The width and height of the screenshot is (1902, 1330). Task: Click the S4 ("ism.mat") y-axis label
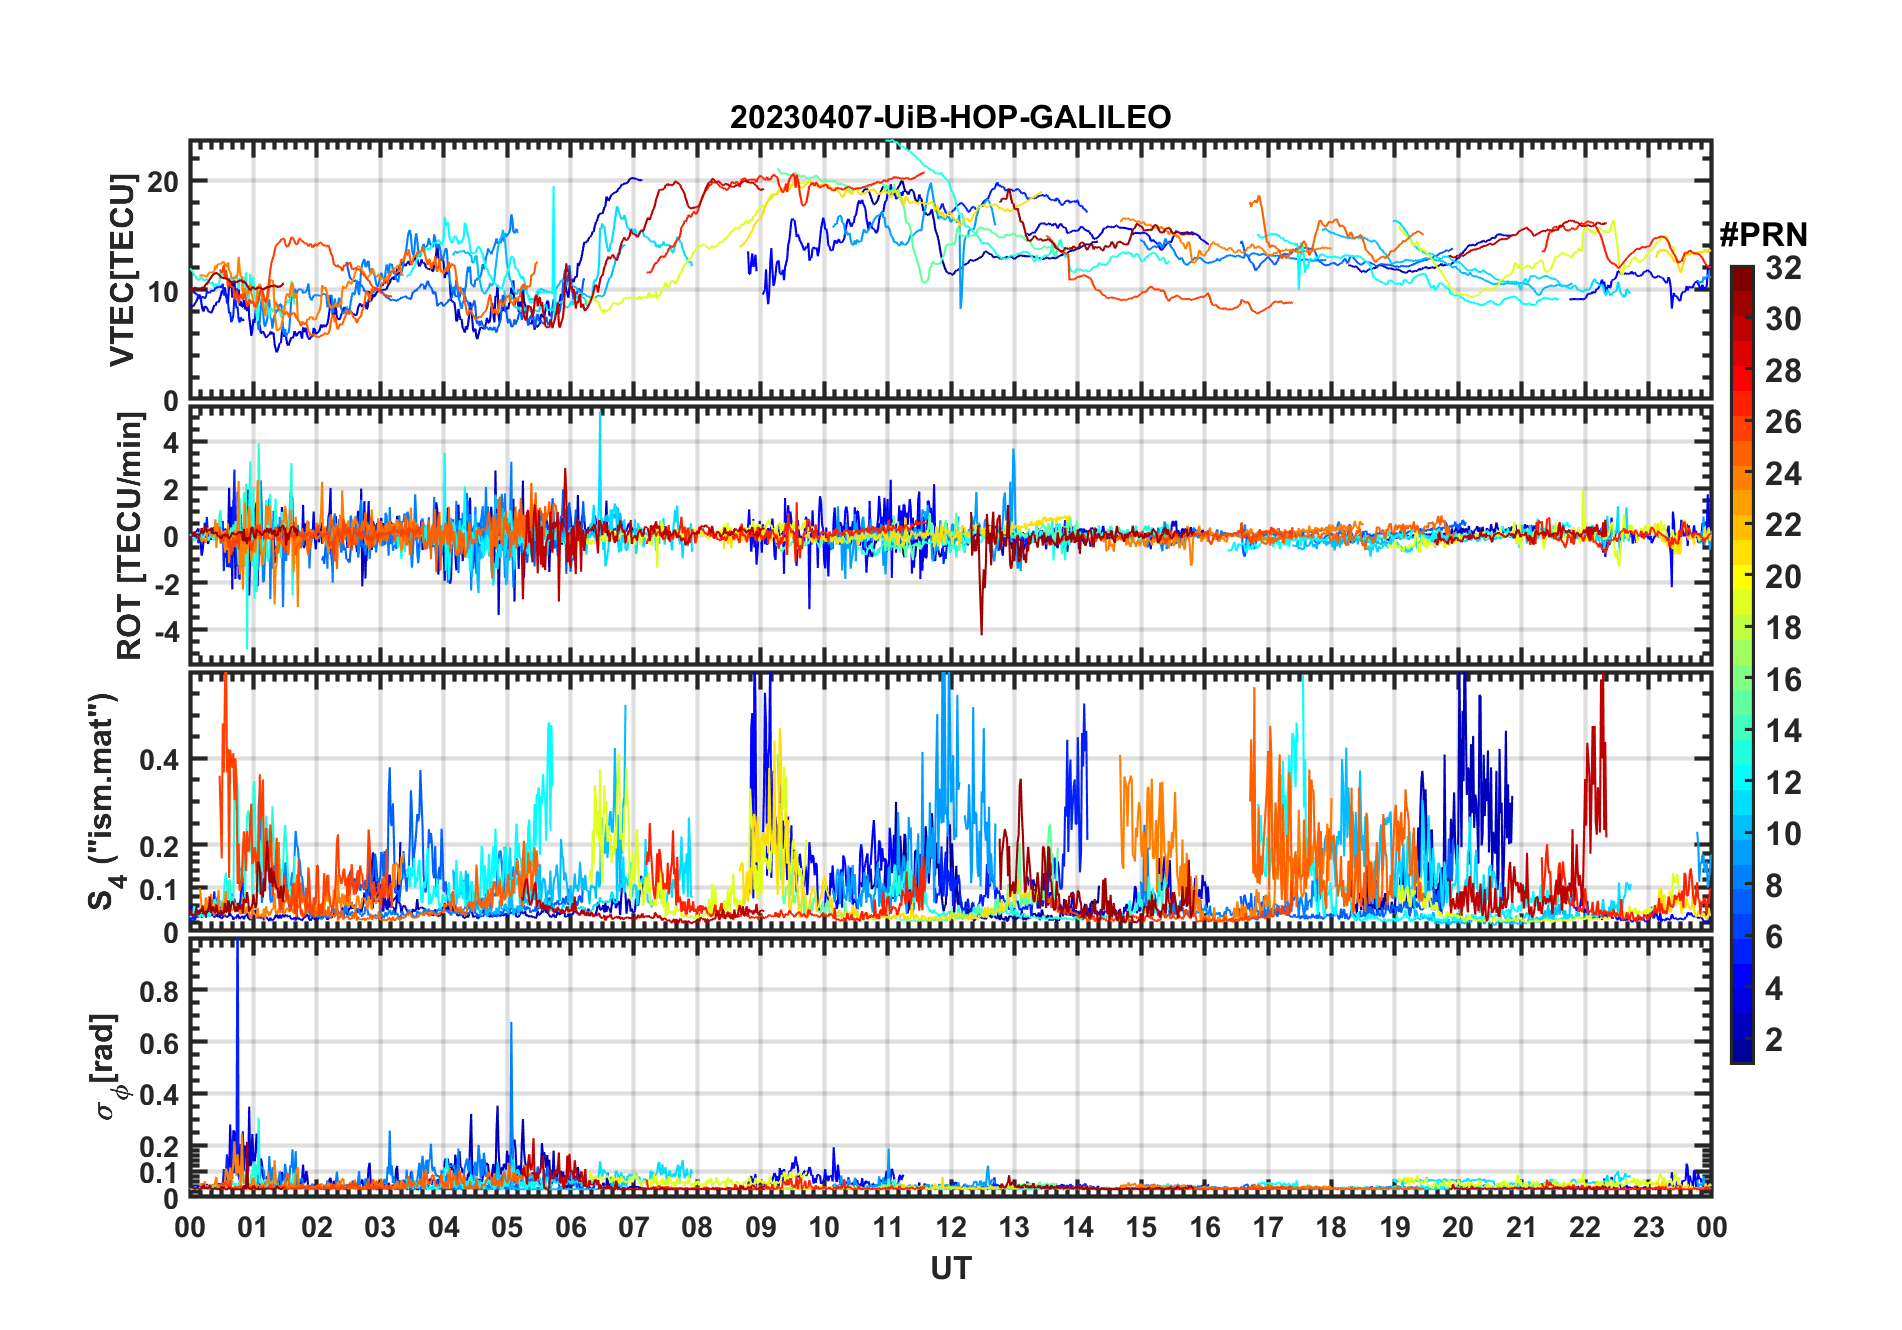[106, 801]
